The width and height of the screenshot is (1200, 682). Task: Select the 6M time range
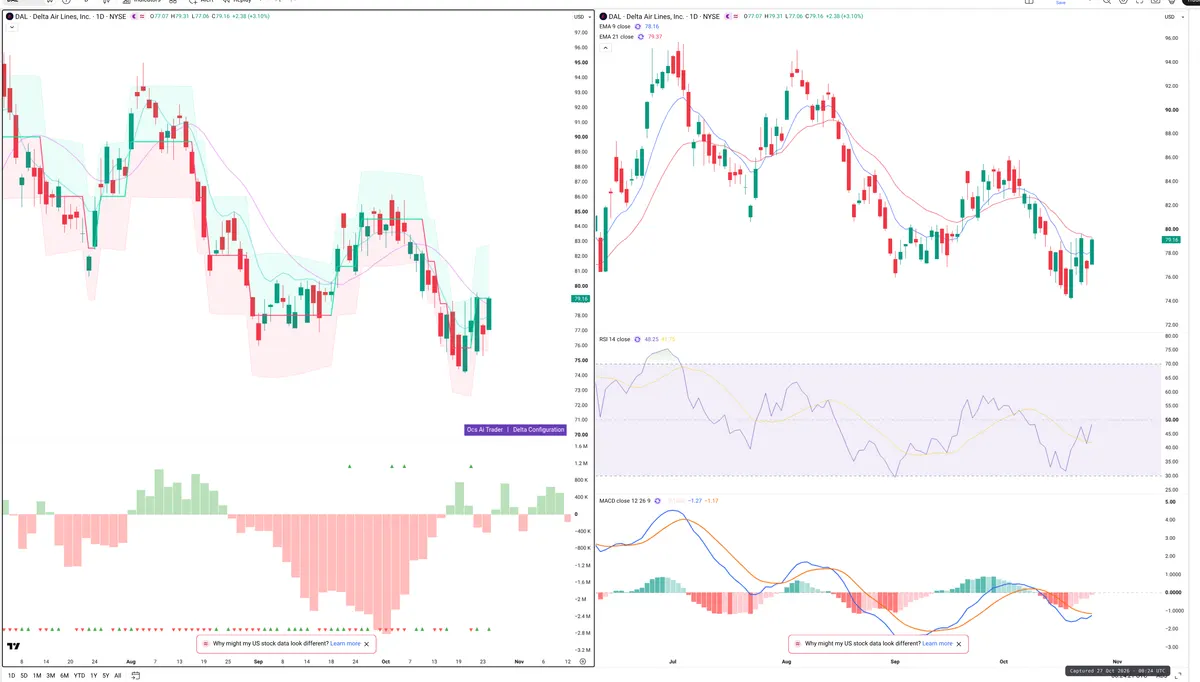[64, 676]
